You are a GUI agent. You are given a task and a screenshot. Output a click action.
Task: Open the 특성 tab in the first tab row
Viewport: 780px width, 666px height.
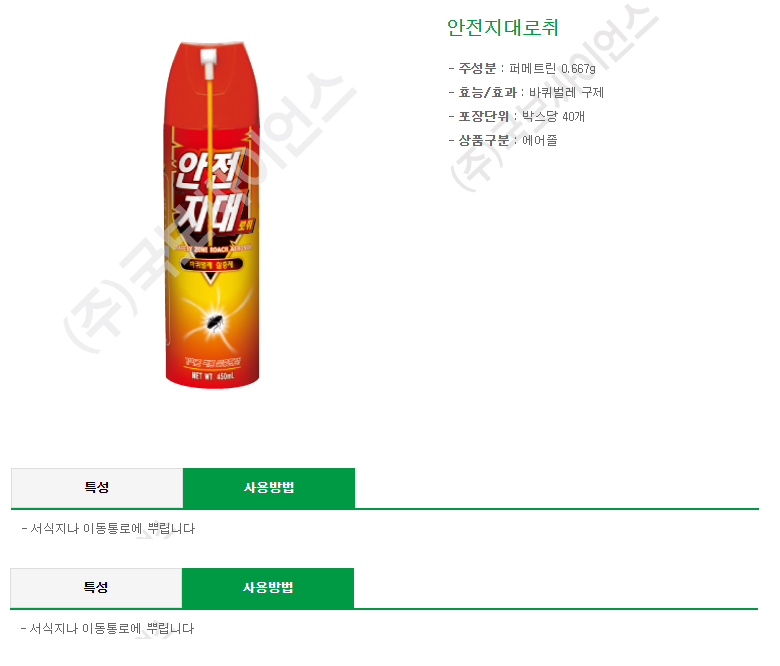coord(97,488)
